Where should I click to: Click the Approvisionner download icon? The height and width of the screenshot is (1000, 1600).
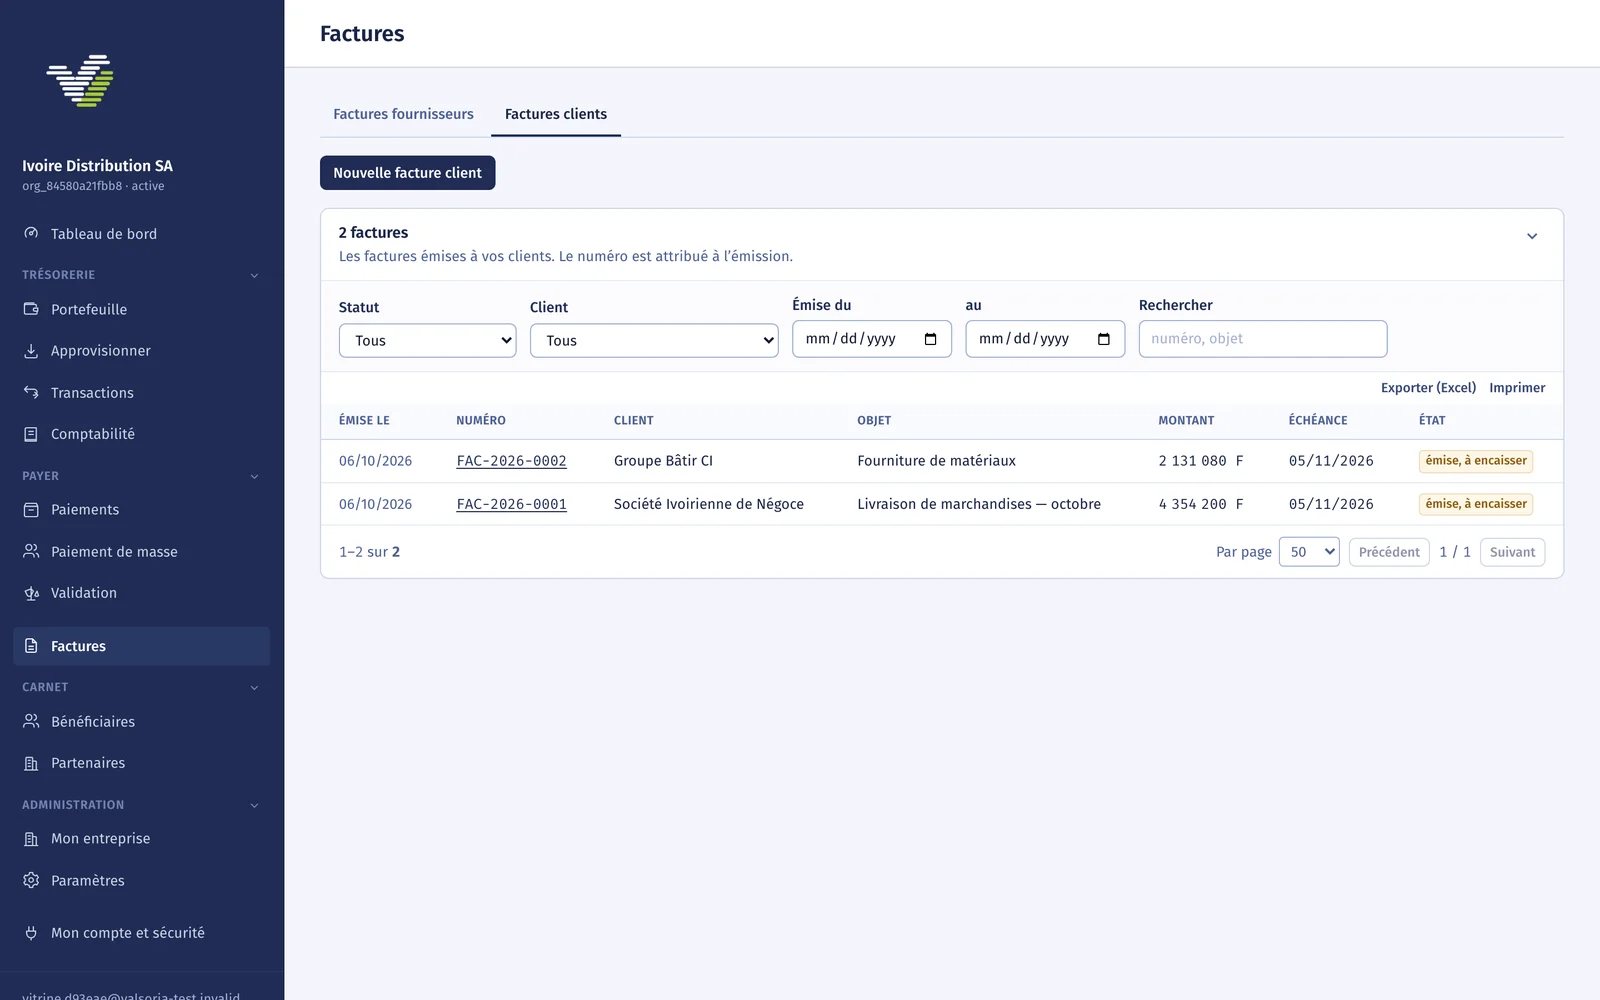click(31, 351)
